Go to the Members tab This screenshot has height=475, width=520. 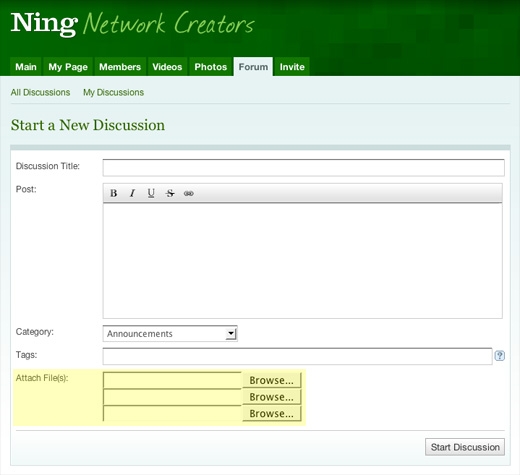click(x=120, y=67)
